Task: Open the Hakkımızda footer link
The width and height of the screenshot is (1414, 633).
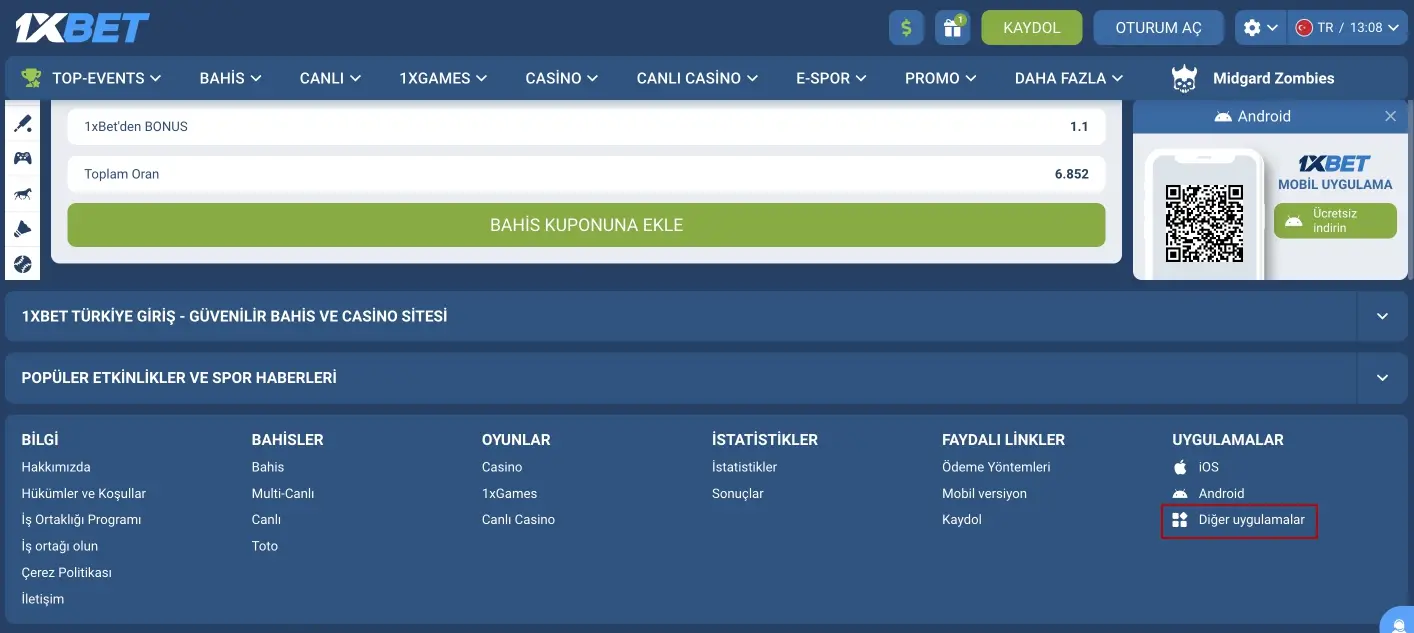Action: click(56, 467)
